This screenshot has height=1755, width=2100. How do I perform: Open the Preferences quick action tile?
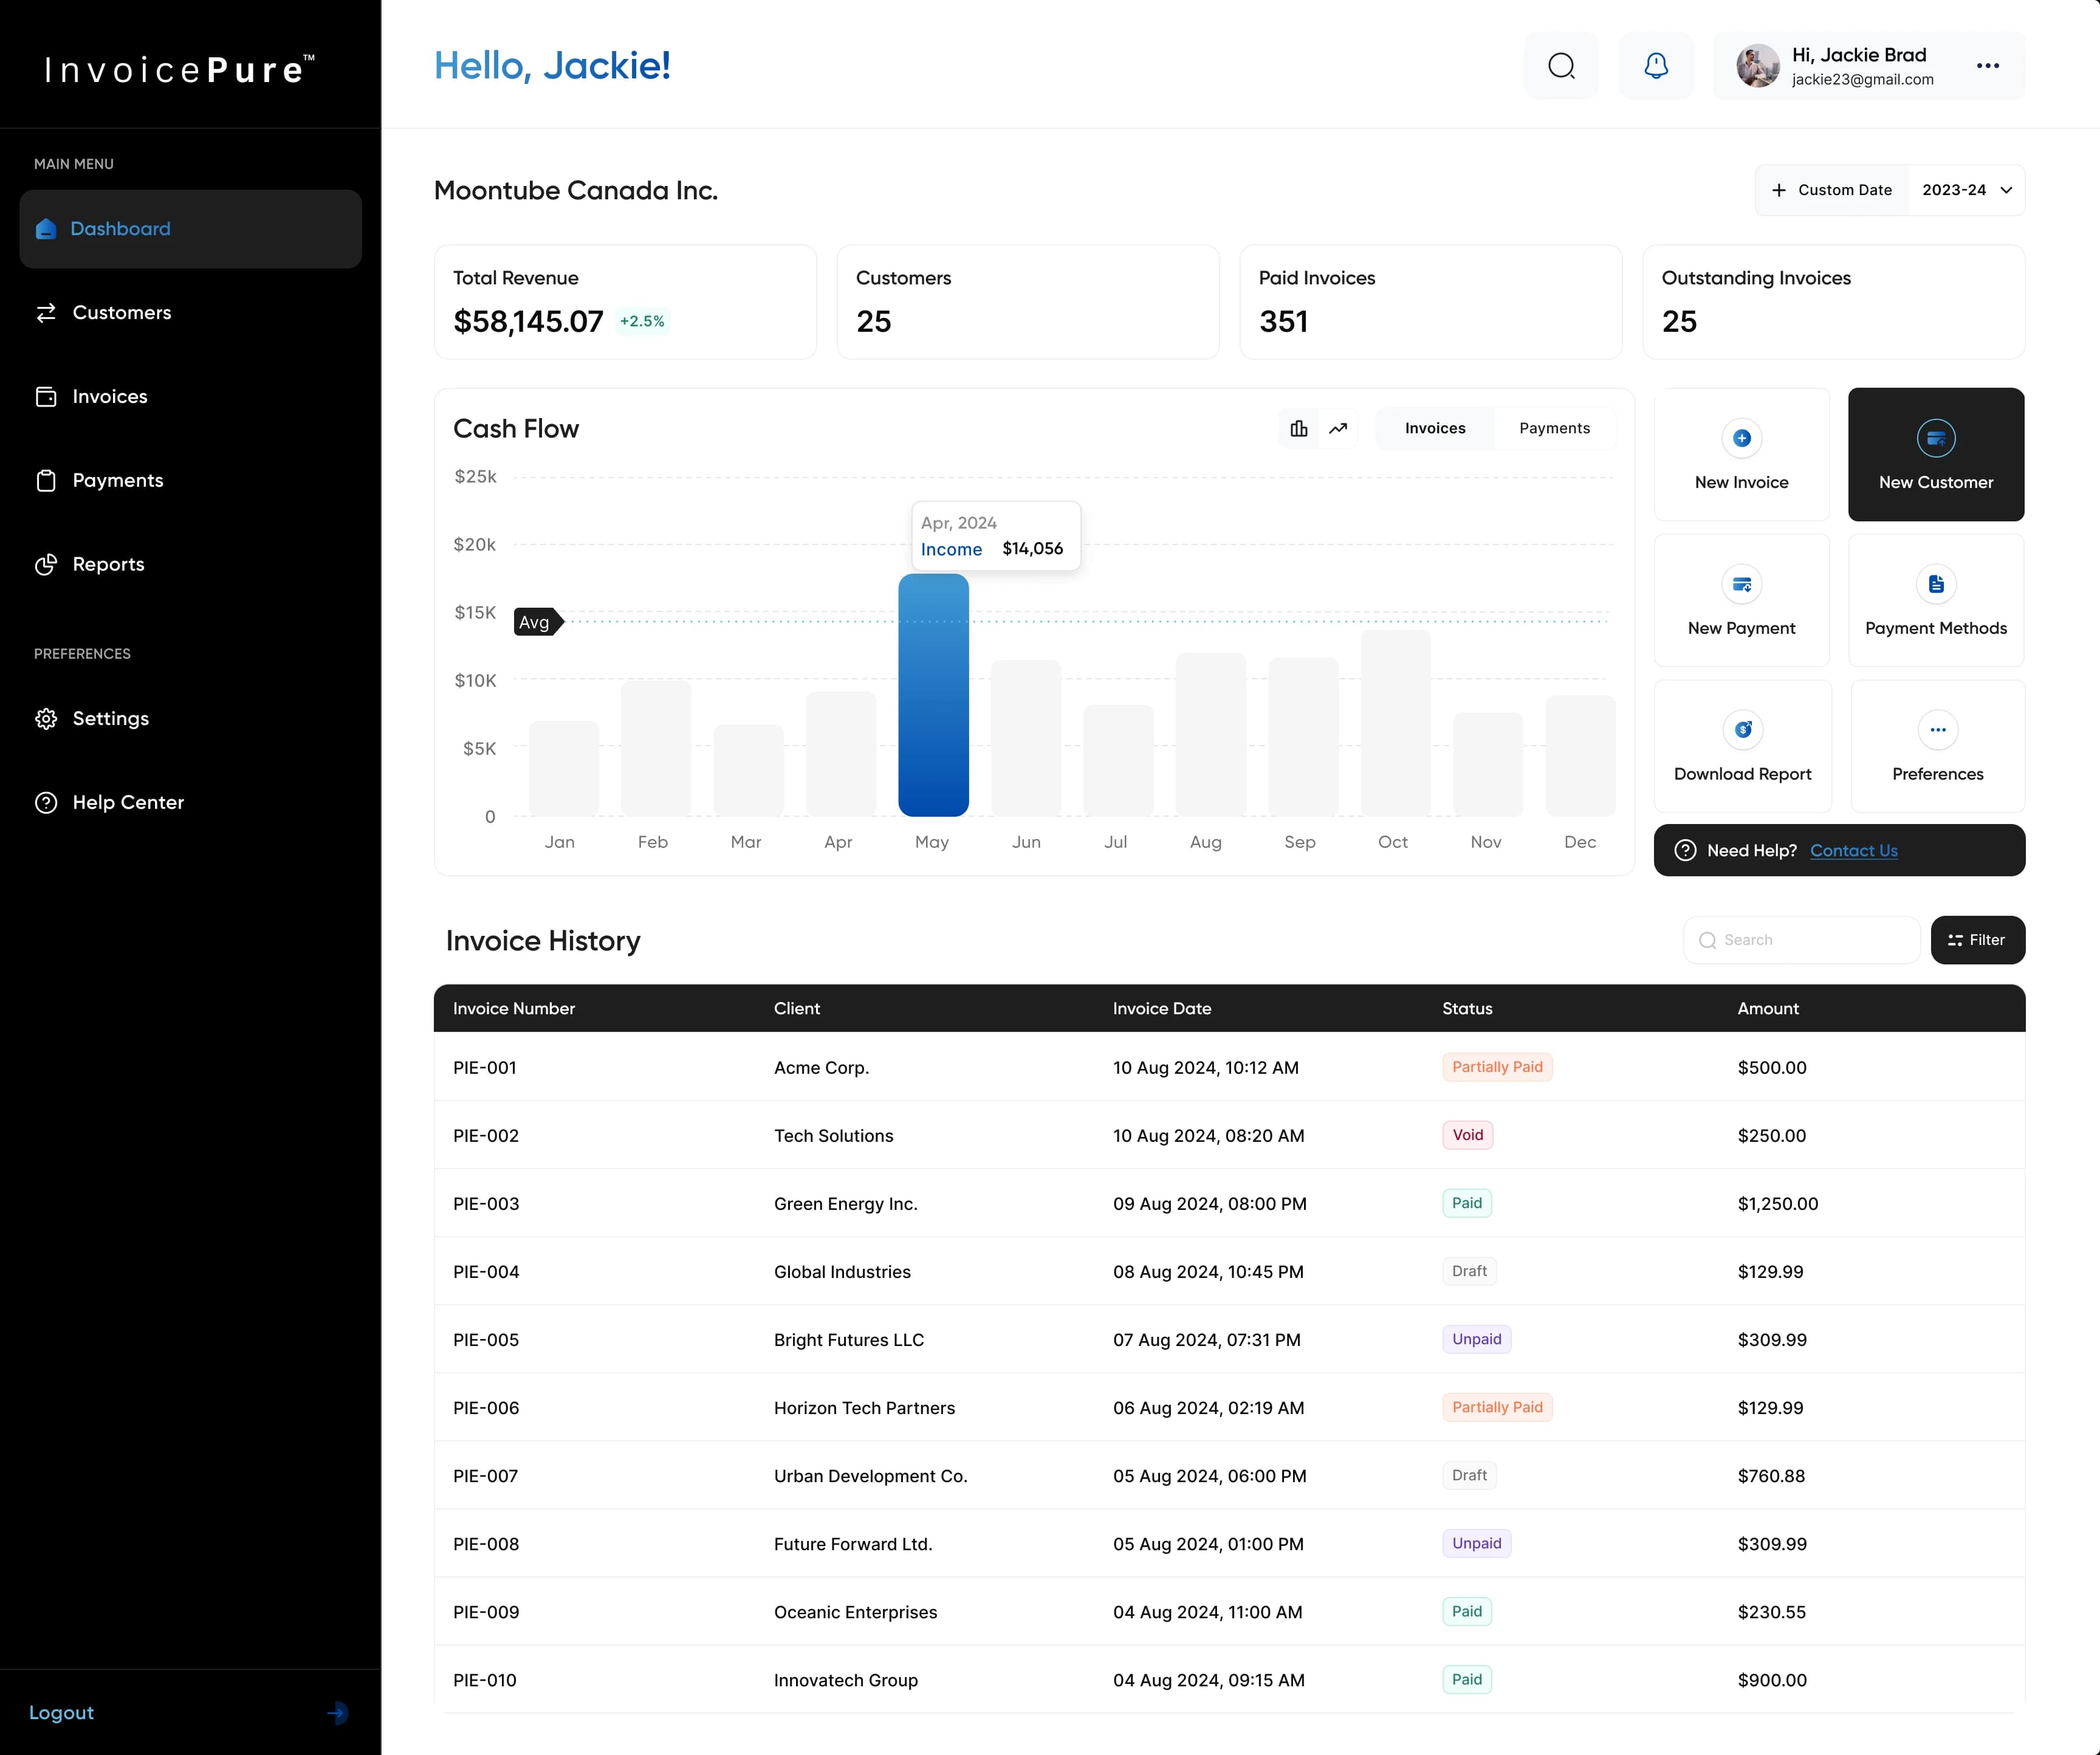coord(1937,747)
